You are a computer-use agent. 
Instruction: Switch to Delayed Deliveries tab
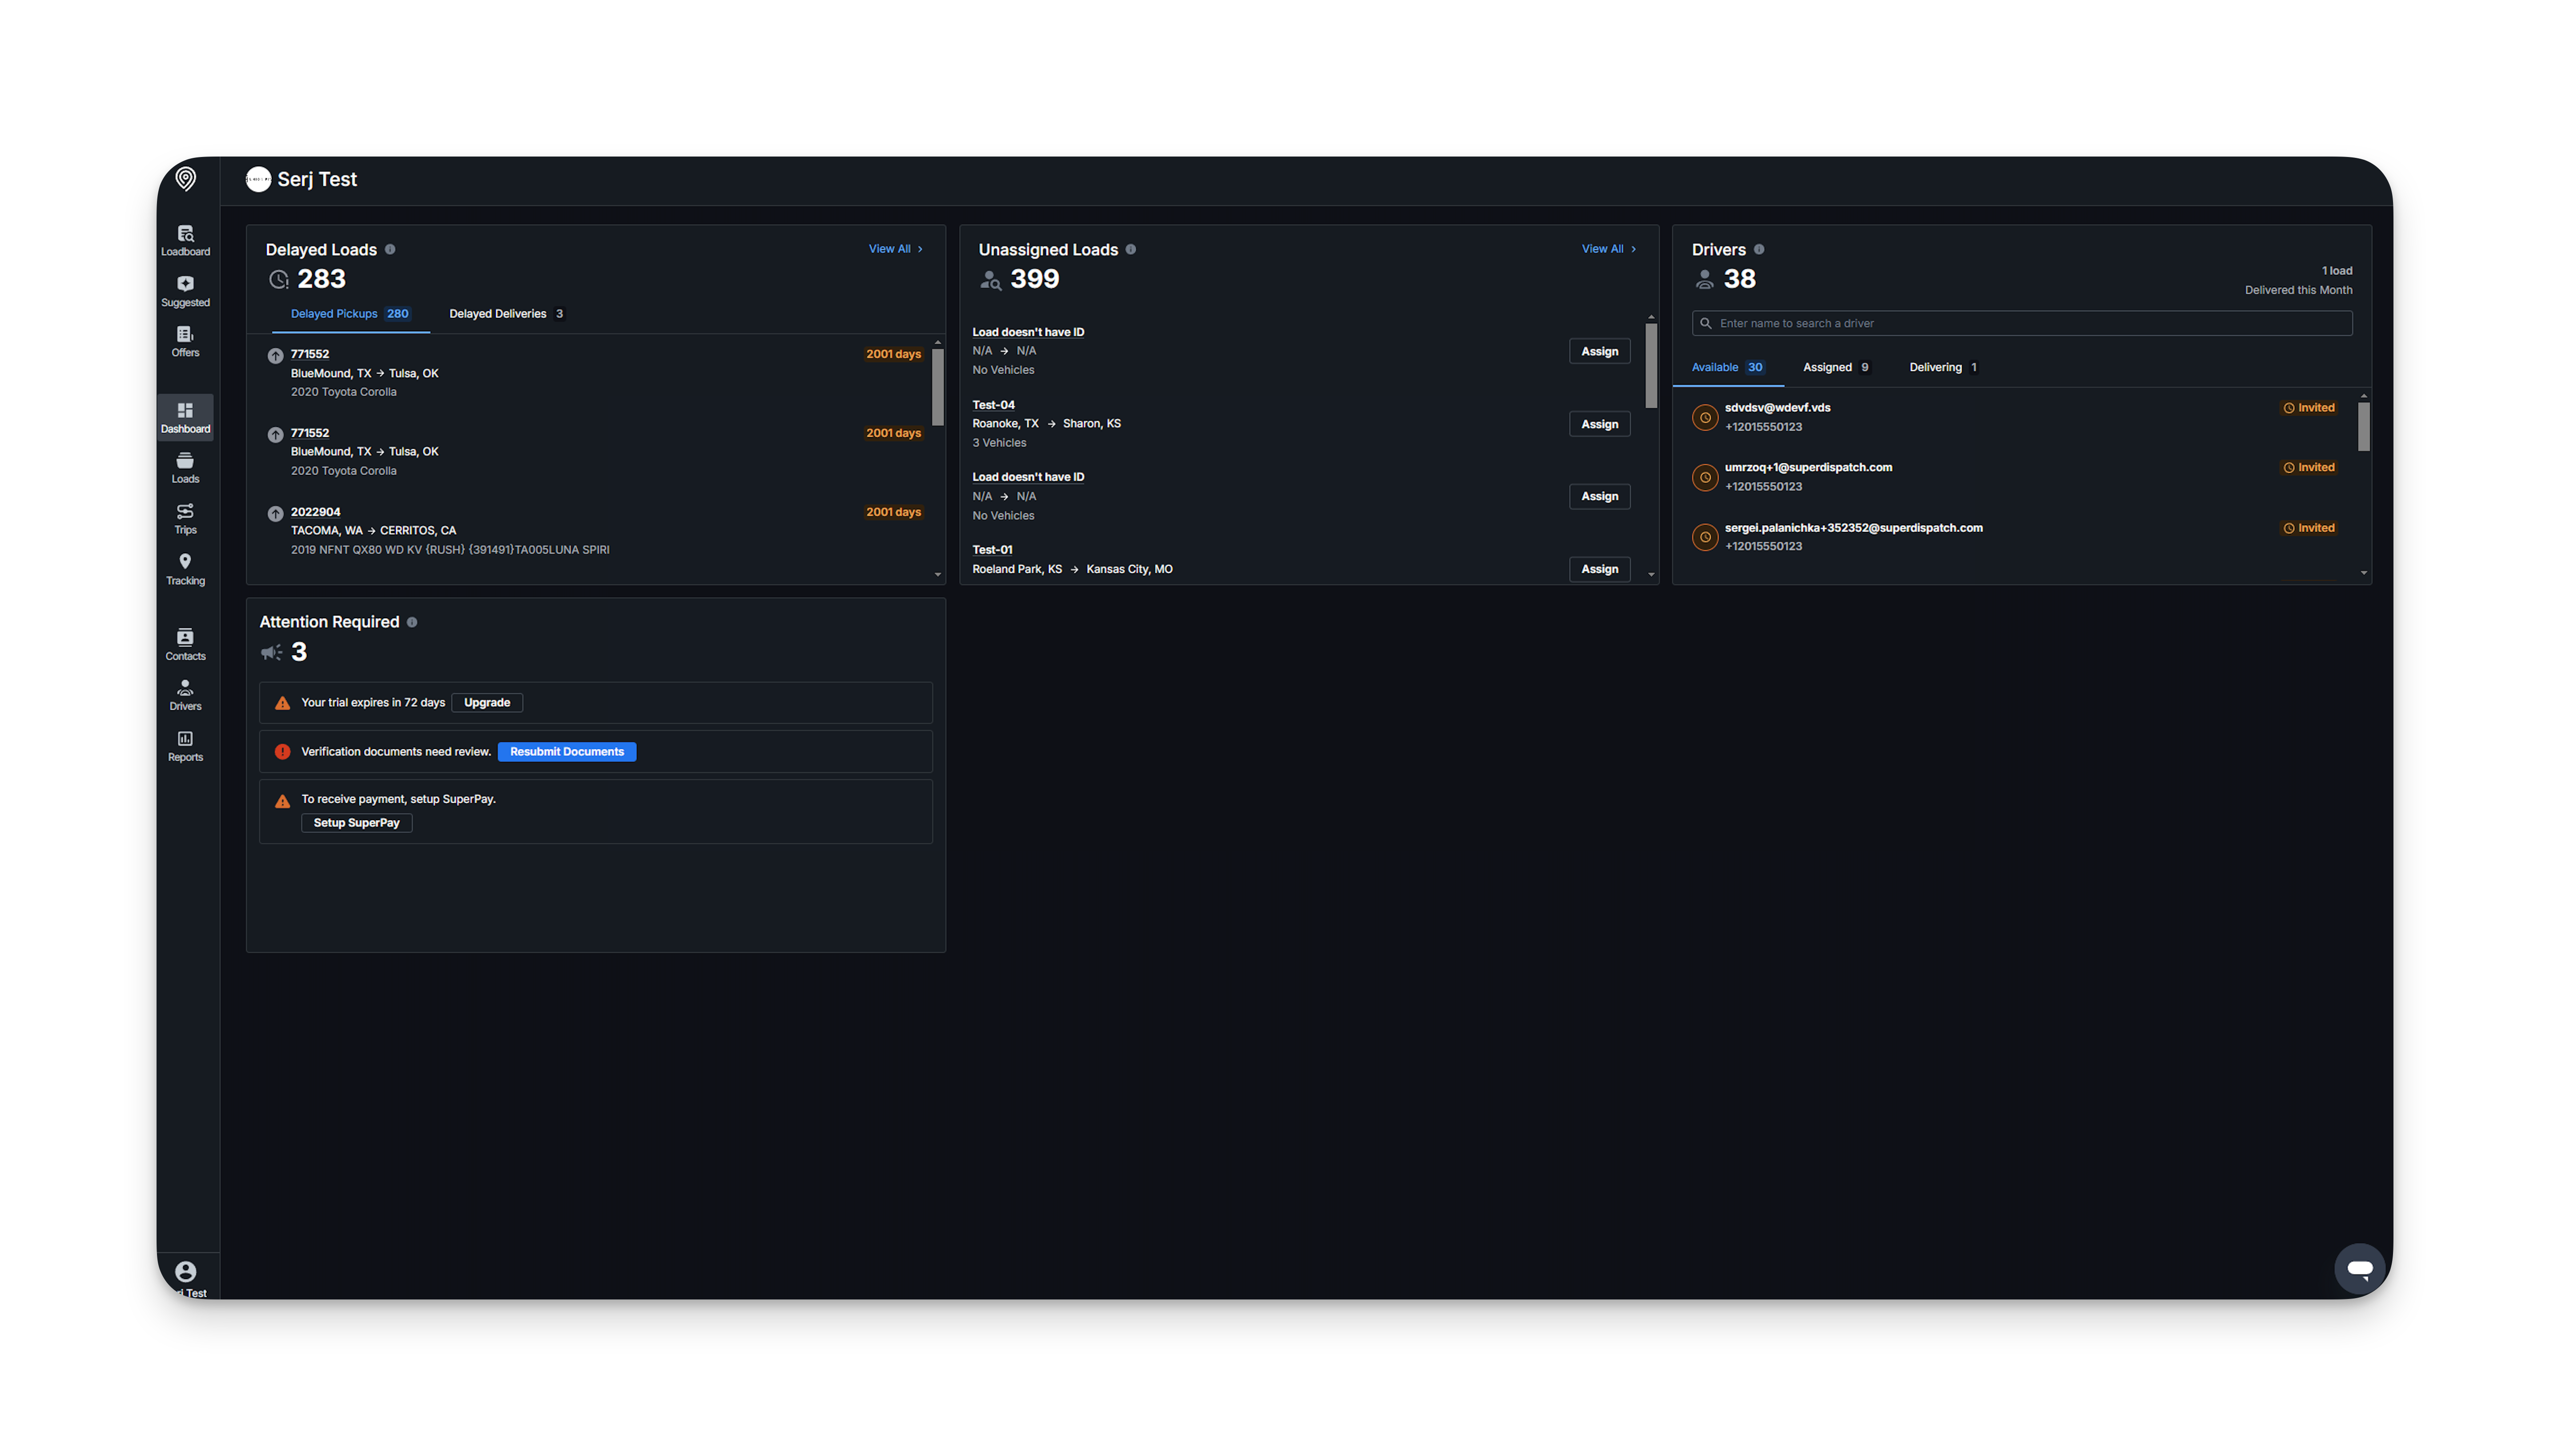506,314
